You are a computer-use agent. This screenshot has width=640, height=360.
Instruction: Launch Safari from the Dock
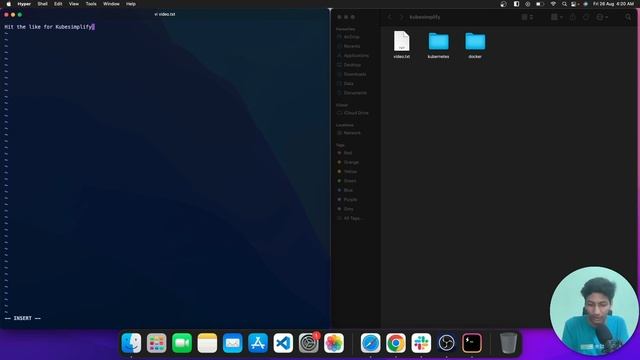[371, 343]
